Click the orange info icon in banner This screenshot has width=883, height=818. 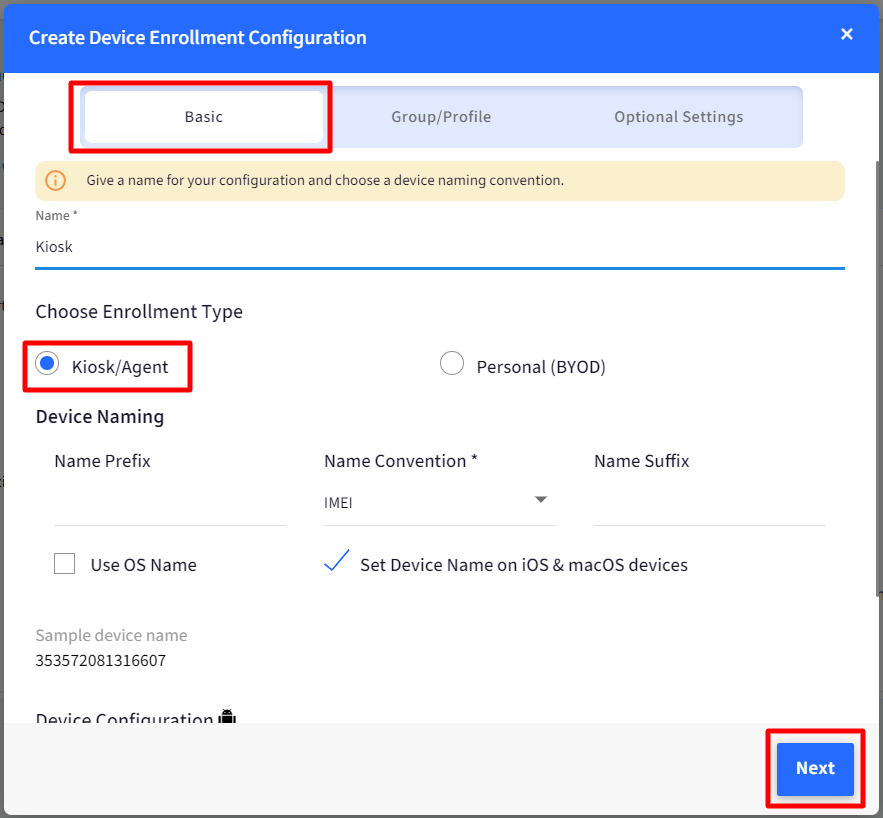coord(55,181)
